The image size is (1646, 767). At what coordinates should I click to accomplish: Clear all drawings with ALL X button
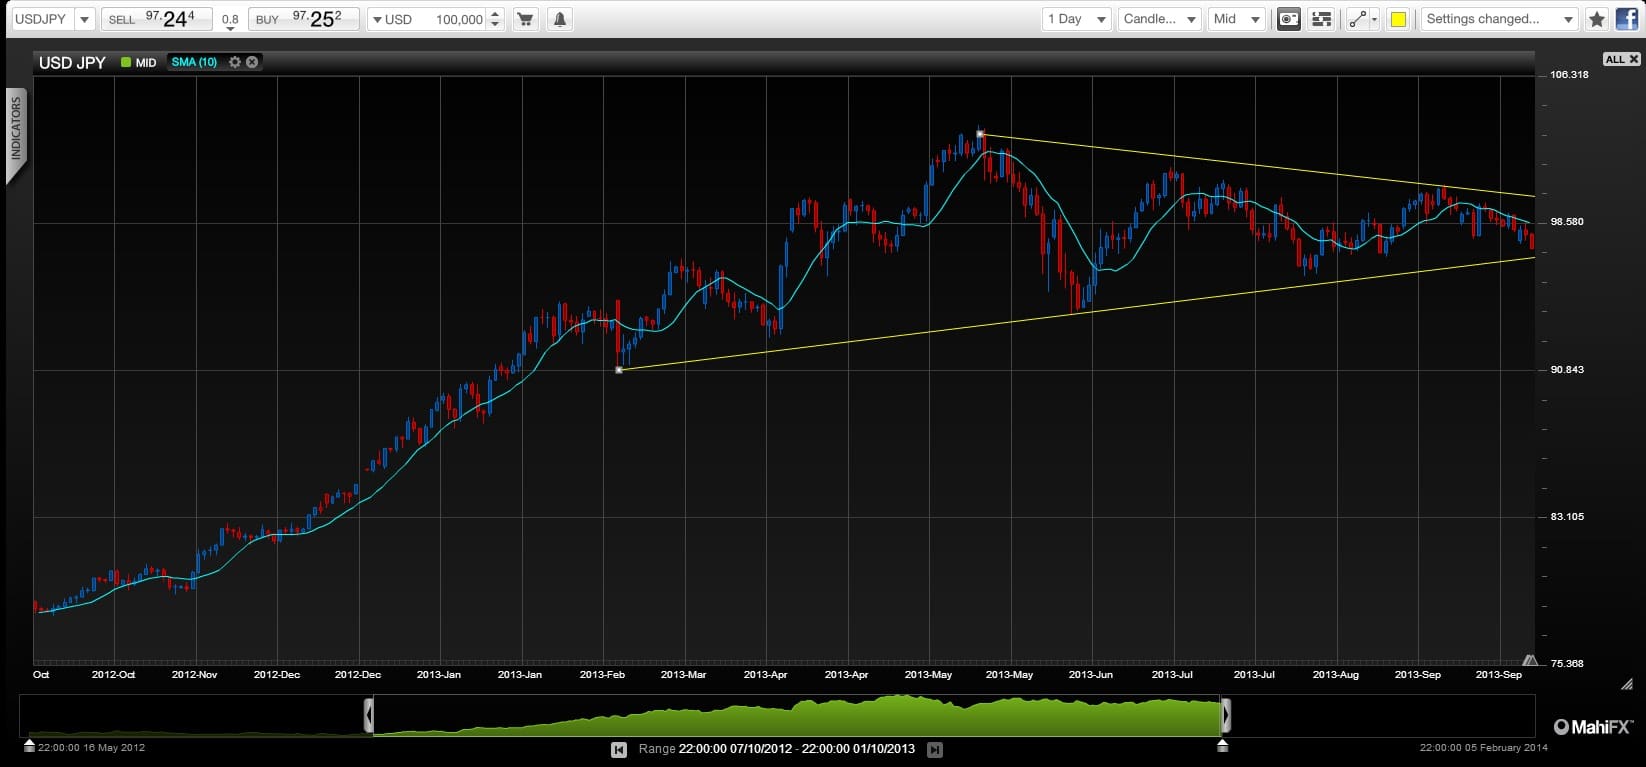tap(1621, 59)
